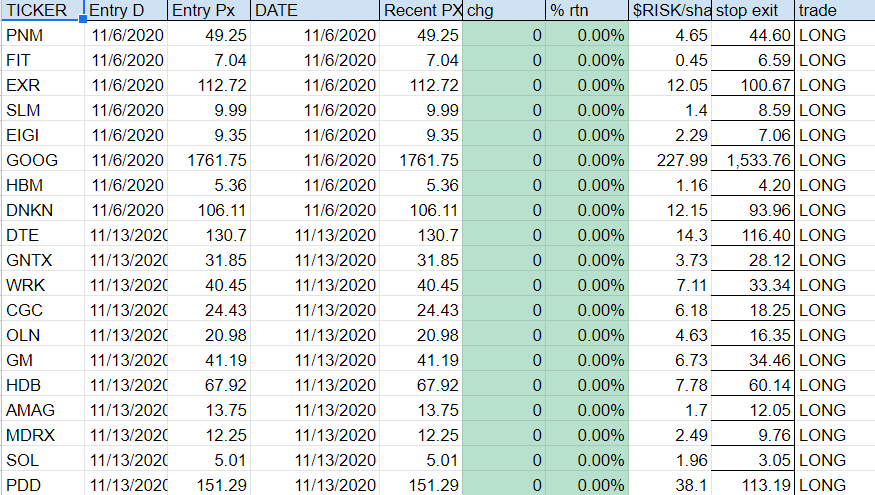Screen dimensions: 875x495
Task: Click ticker cell EIGI
Action: coord(42,135)
